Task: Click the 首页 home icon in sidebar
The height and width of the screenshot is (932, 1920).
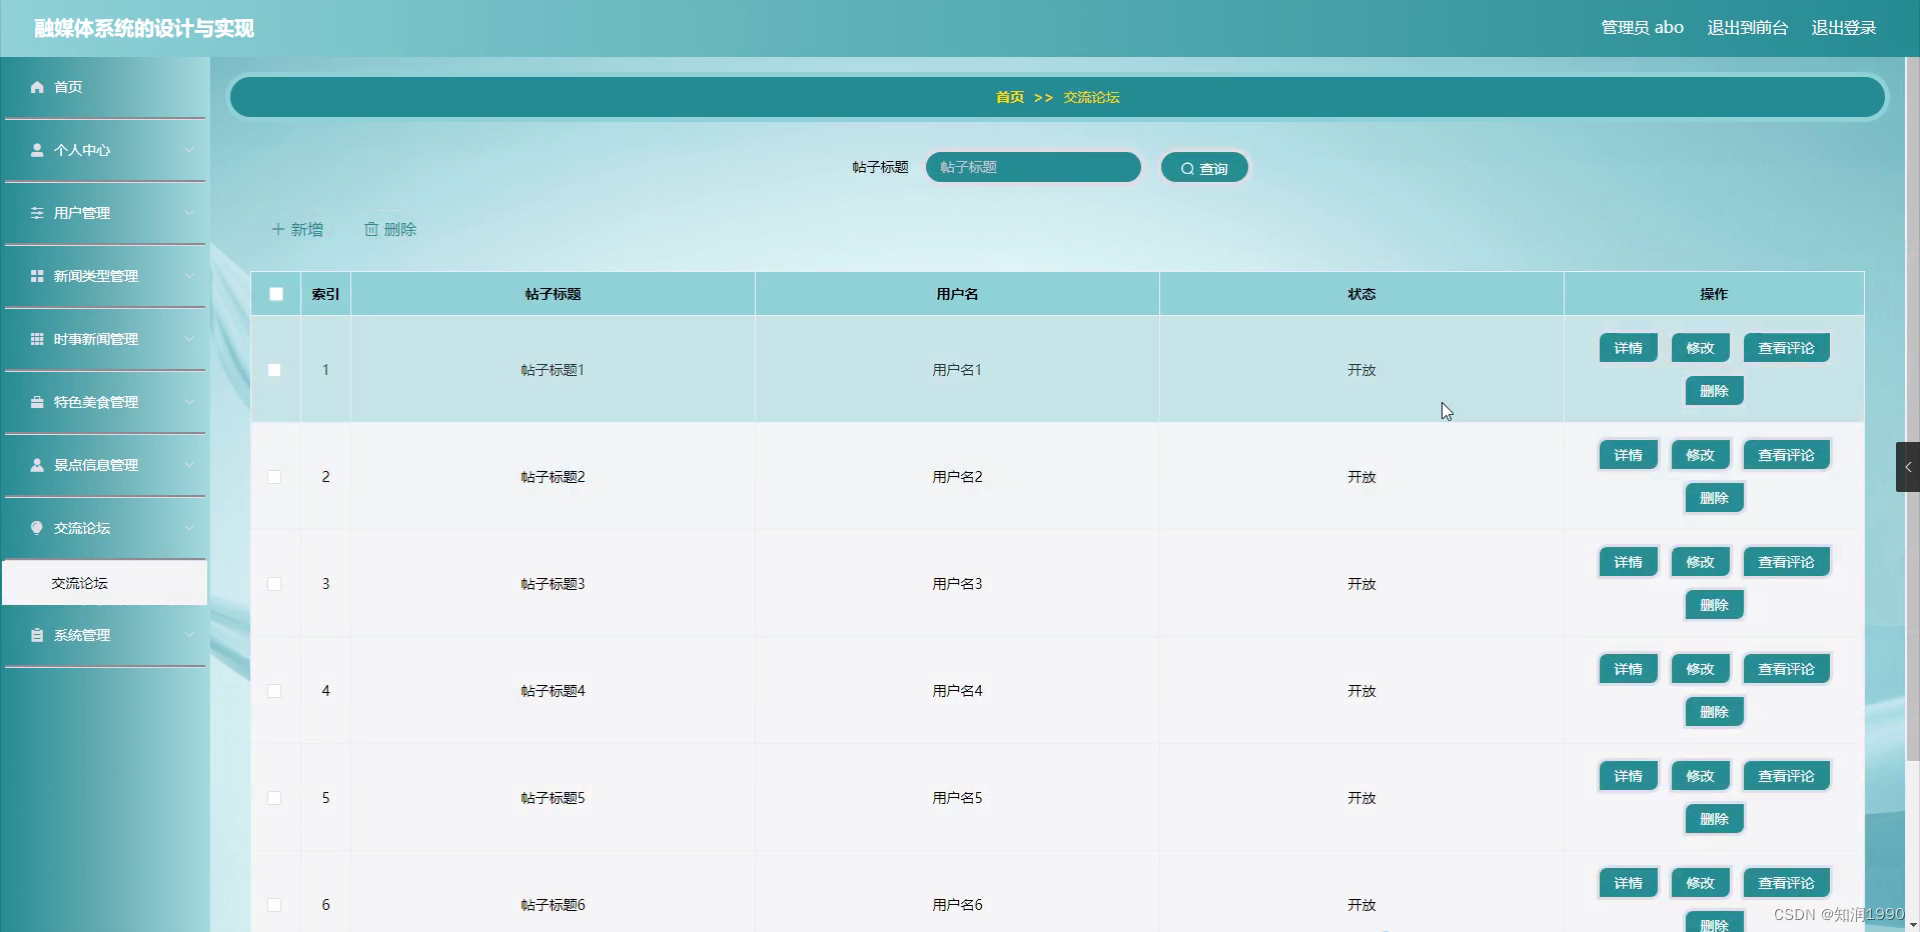Action: tap(36, 87)
